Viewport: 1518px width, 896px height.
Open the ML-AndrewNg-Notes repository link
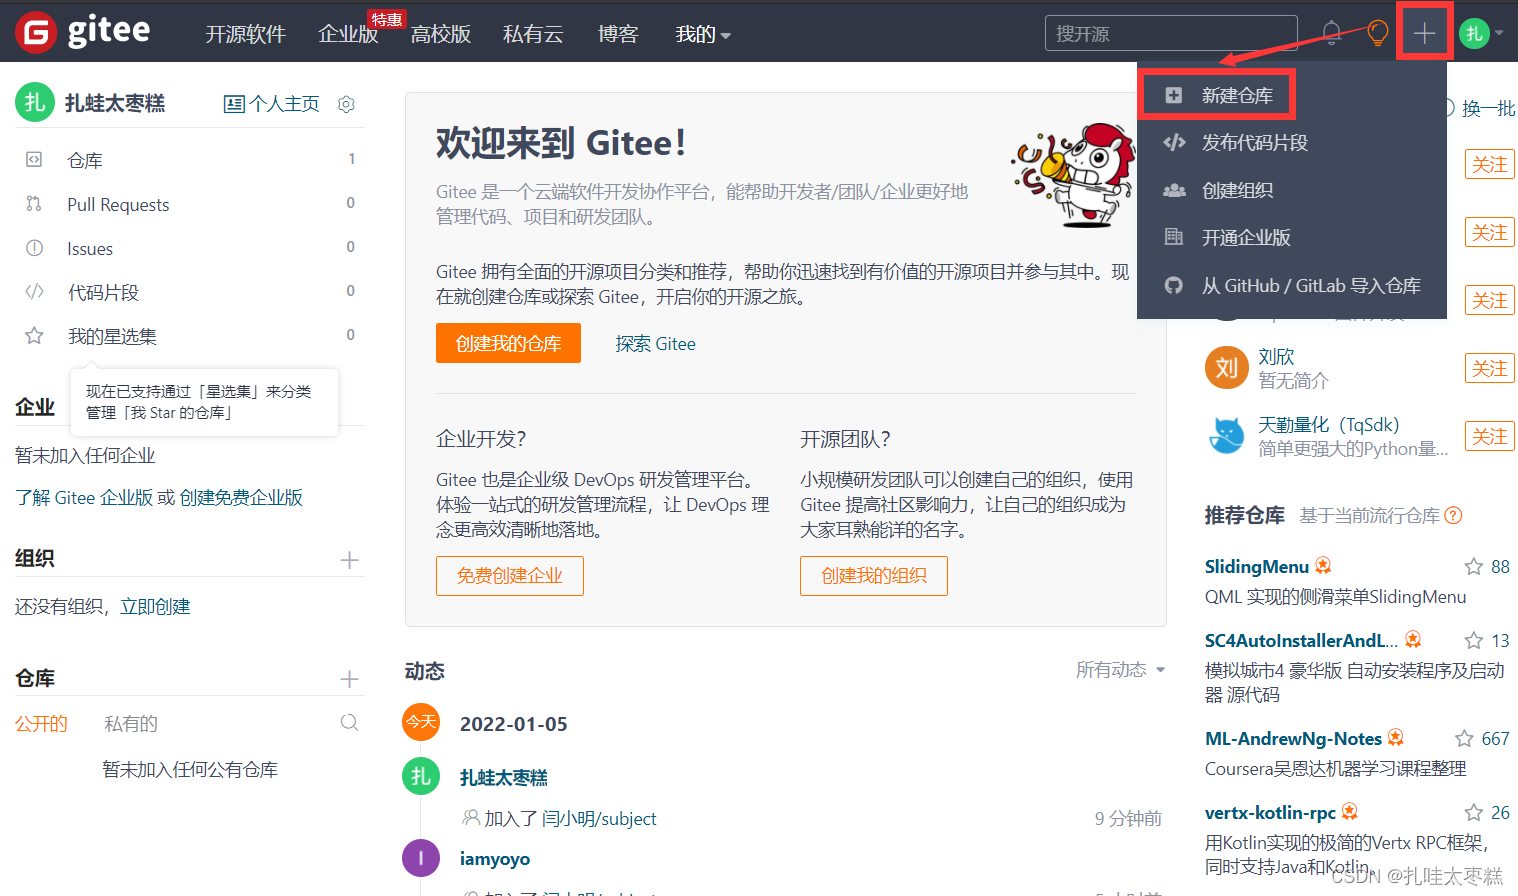pyautogui.click(x=1292, y=738)
